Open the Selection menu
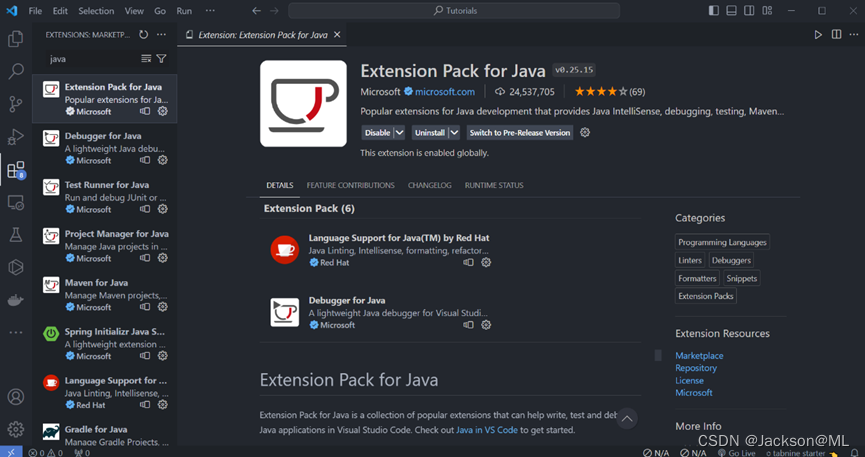 tap(96, 10)
